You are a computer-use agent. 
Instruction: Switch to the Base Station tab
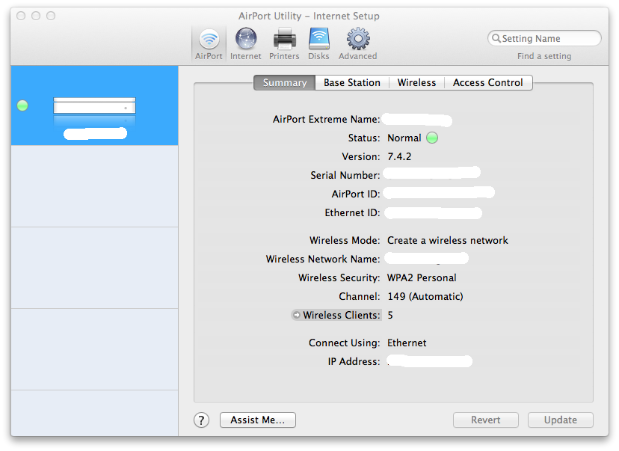click(x=352, y=83)
